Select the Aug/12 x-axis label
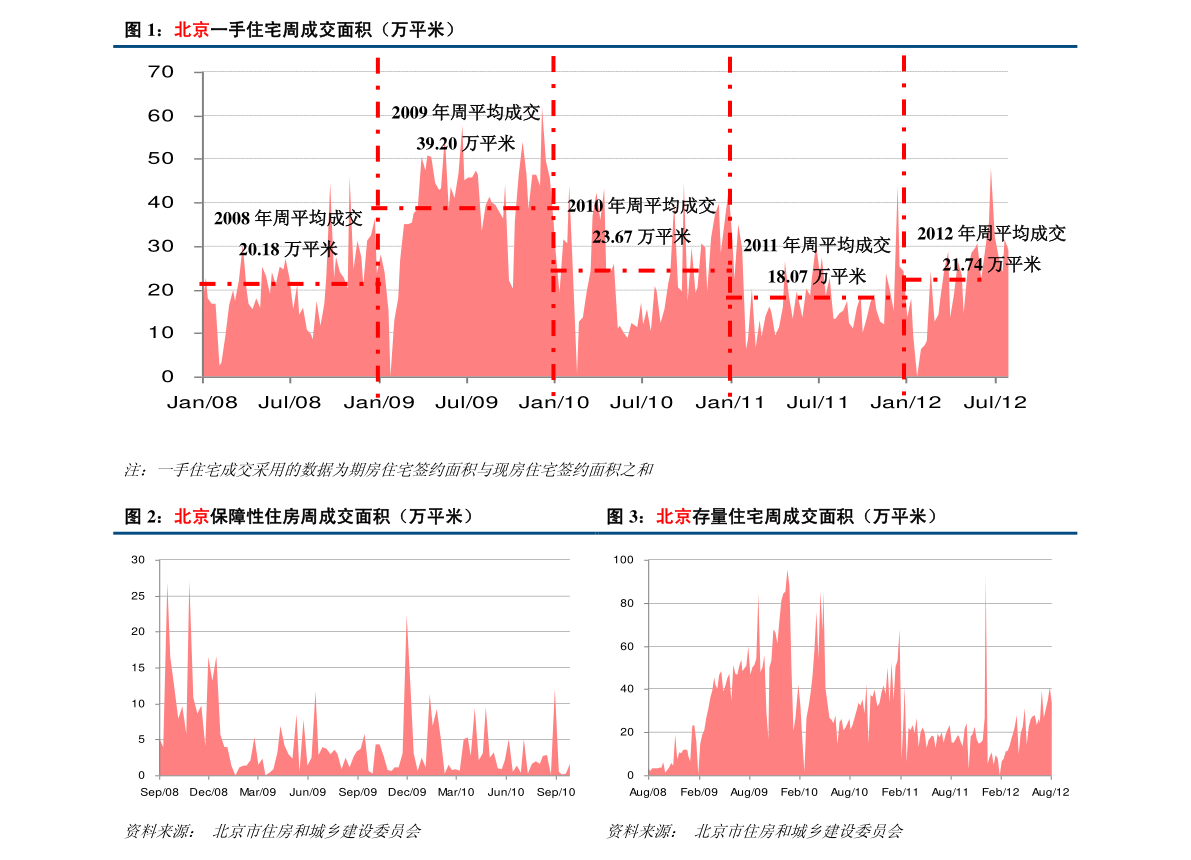 (x=1050, y=792)
